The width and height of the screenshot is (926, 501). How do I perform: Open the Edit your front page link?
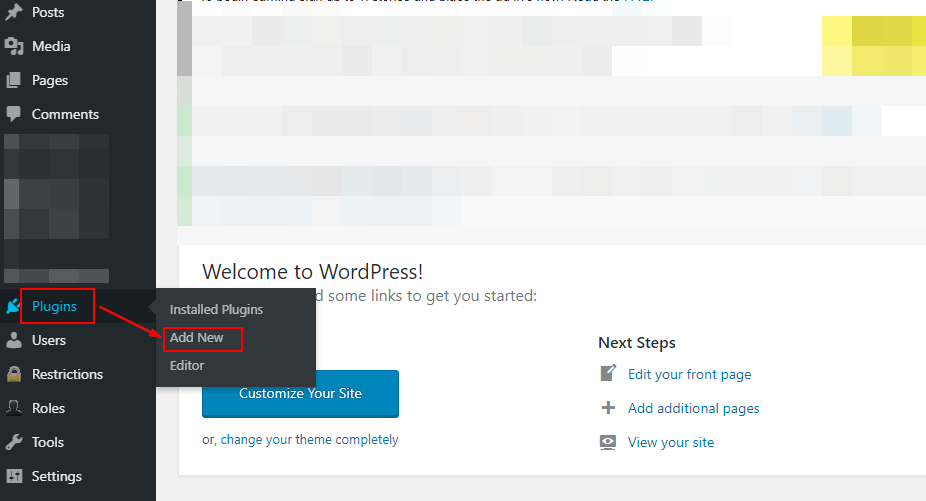[x=689, y=375]
